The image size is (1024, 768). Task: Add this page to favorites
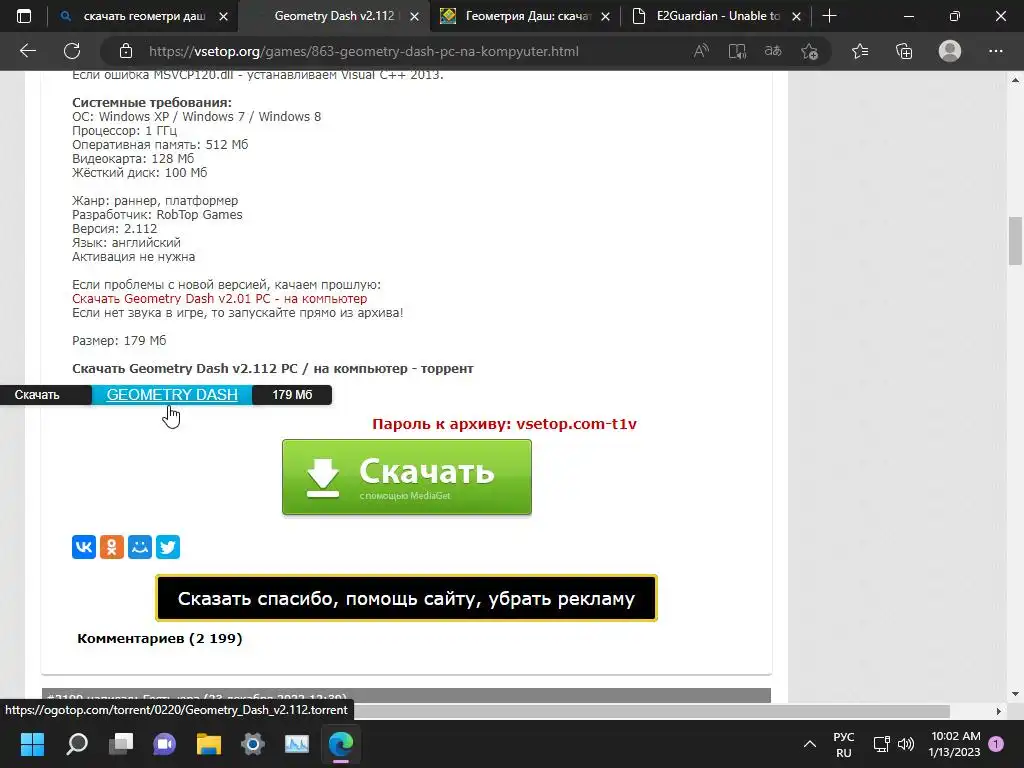pyautogui.click(x=809, y=51)
